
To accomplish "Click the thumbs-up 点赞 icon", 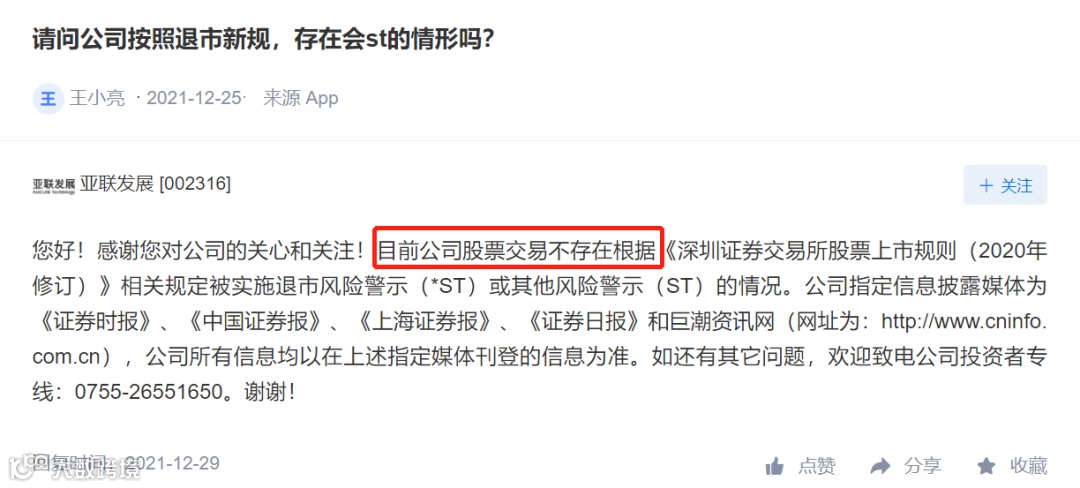I will [x=775, y=467].
